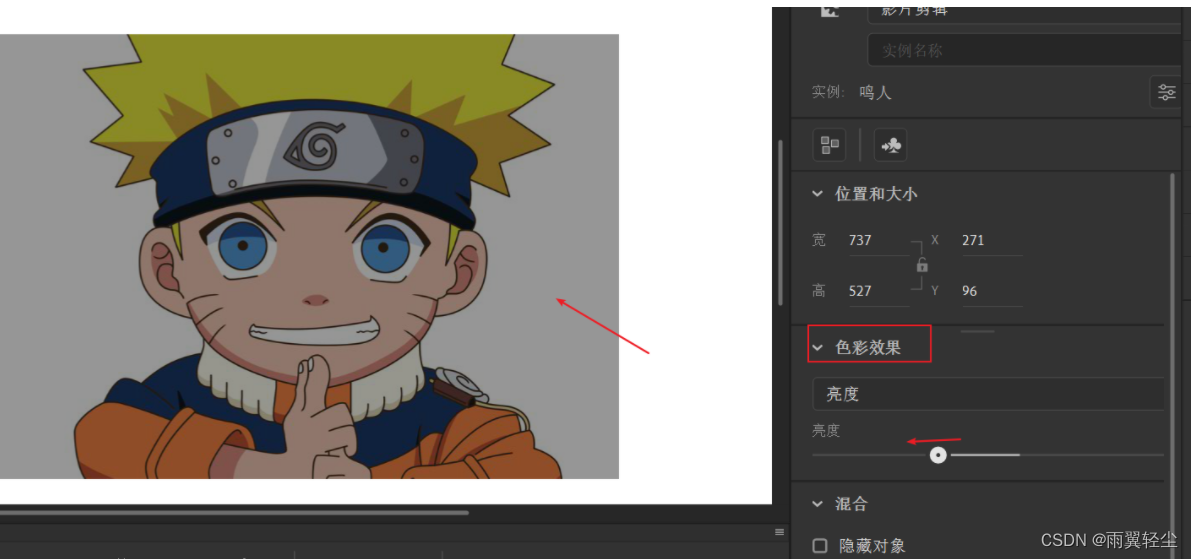1194x559 pixels.
Task: Click the Convert to Symbol club icon
Action: pyautogui.click(x=890, y=145)
